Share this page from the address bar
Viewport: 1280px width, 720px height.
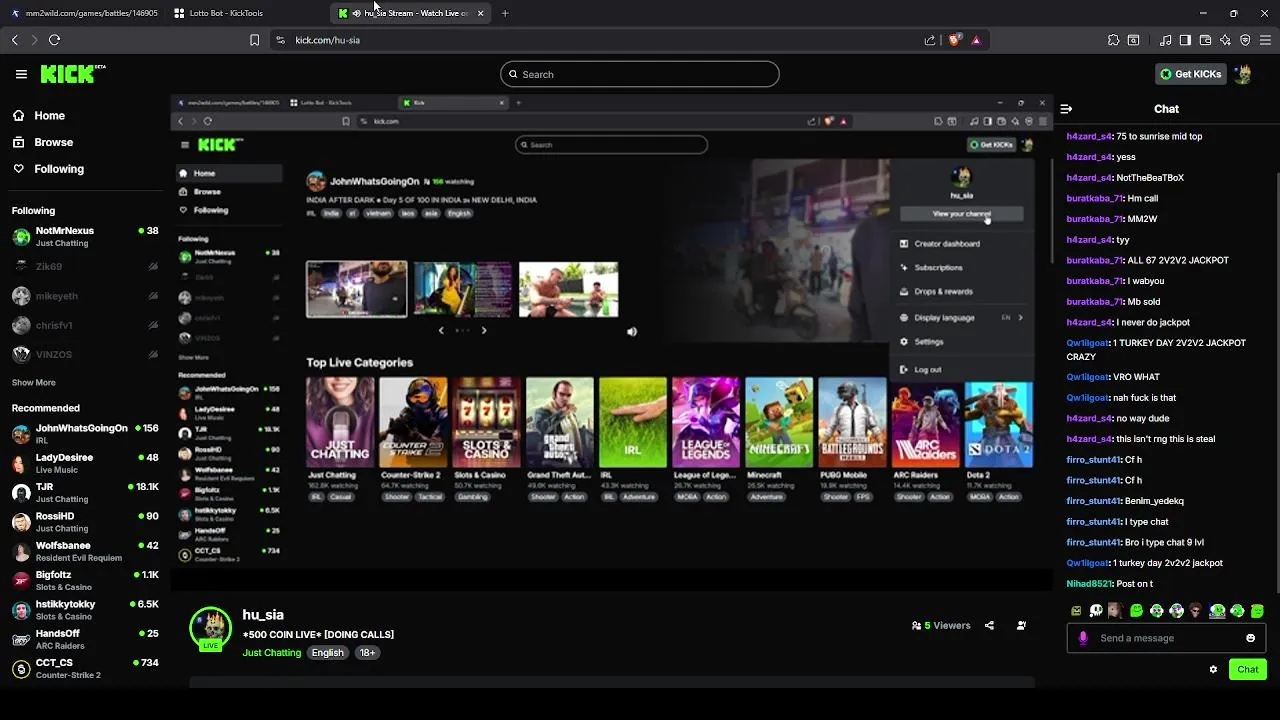pyautogui.click(x=930, y=40)
